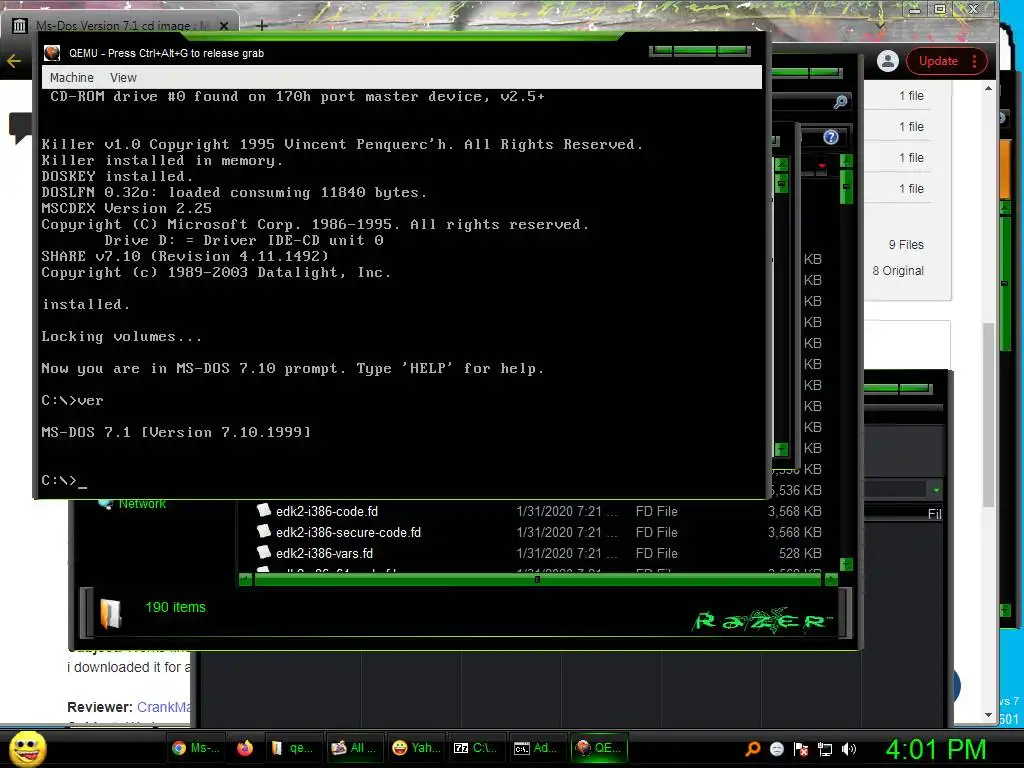Open the View menu in QEMU

coord(123,78)
